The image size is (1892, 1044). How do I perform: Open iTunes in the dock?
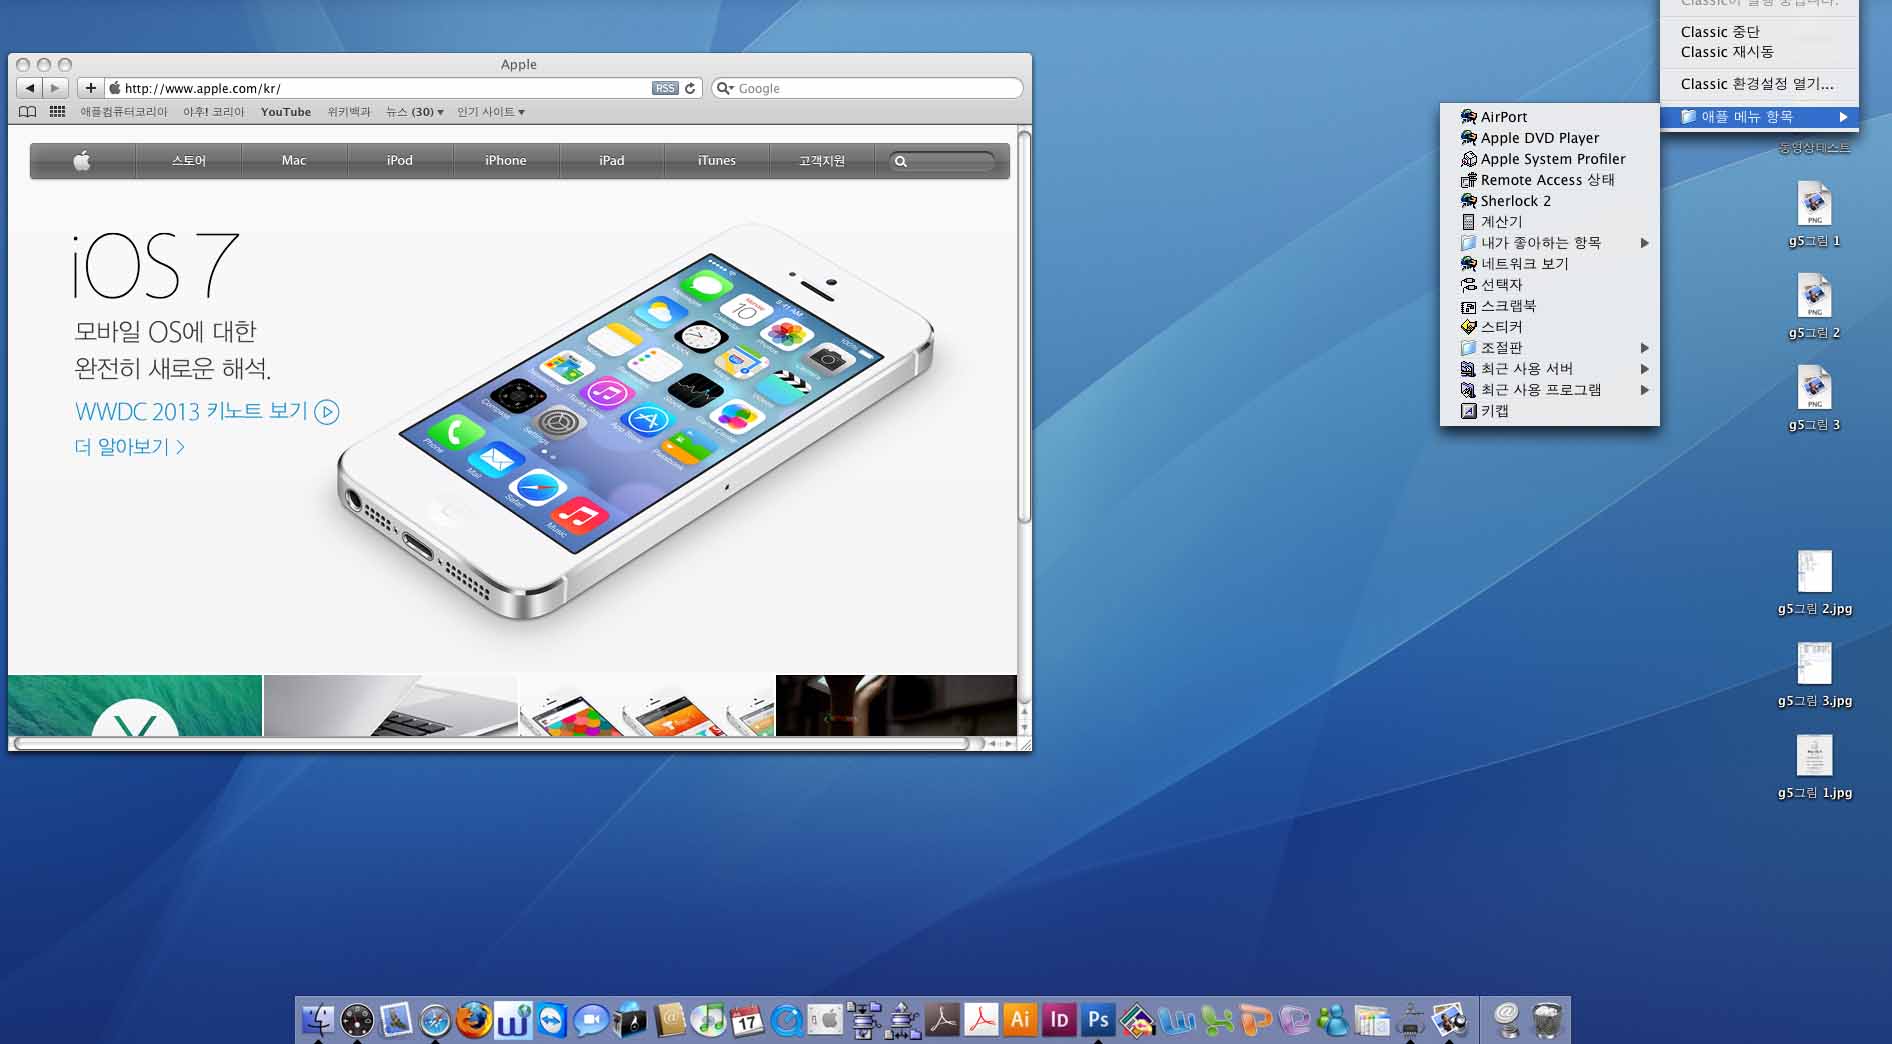tap(709, 1020)
